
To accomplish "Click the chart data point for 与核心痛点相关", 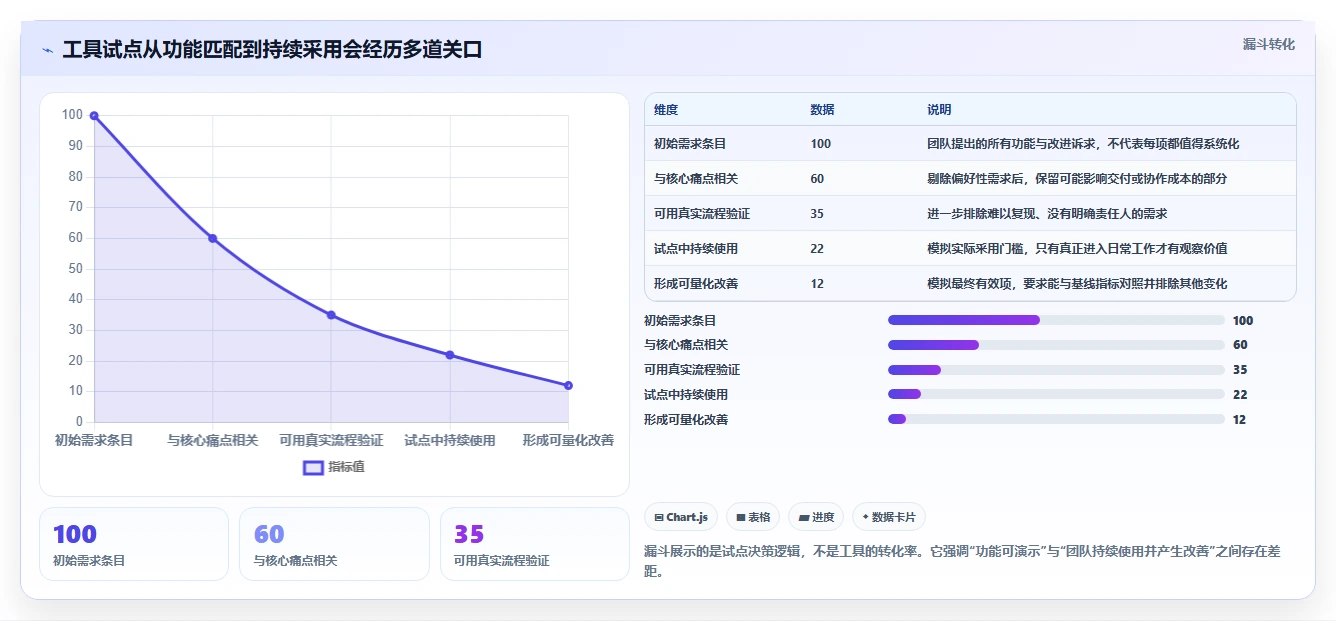I will 213,238.
